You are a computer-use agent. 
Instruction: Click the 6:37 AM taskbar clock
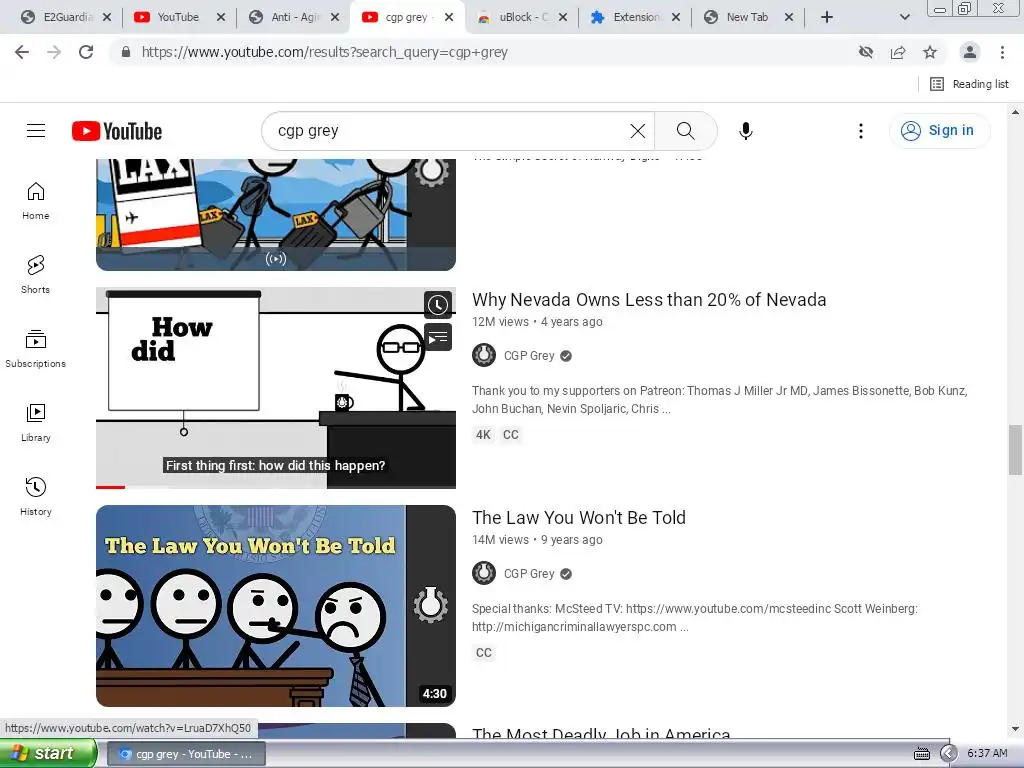tap(987, 754)
